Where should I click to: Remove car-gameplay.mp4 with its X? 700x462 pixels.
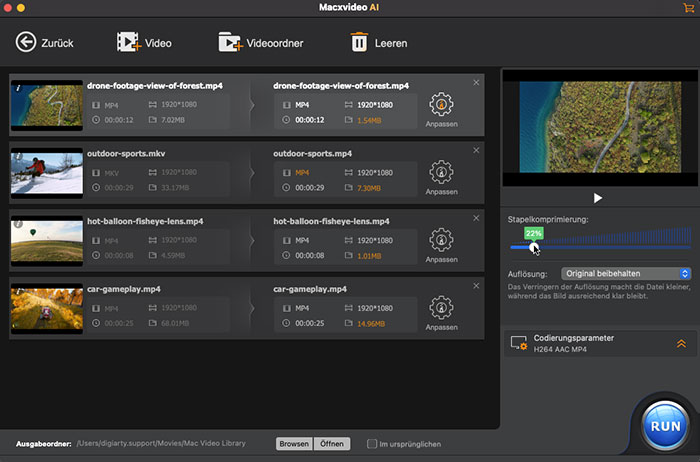click(476, 286)
